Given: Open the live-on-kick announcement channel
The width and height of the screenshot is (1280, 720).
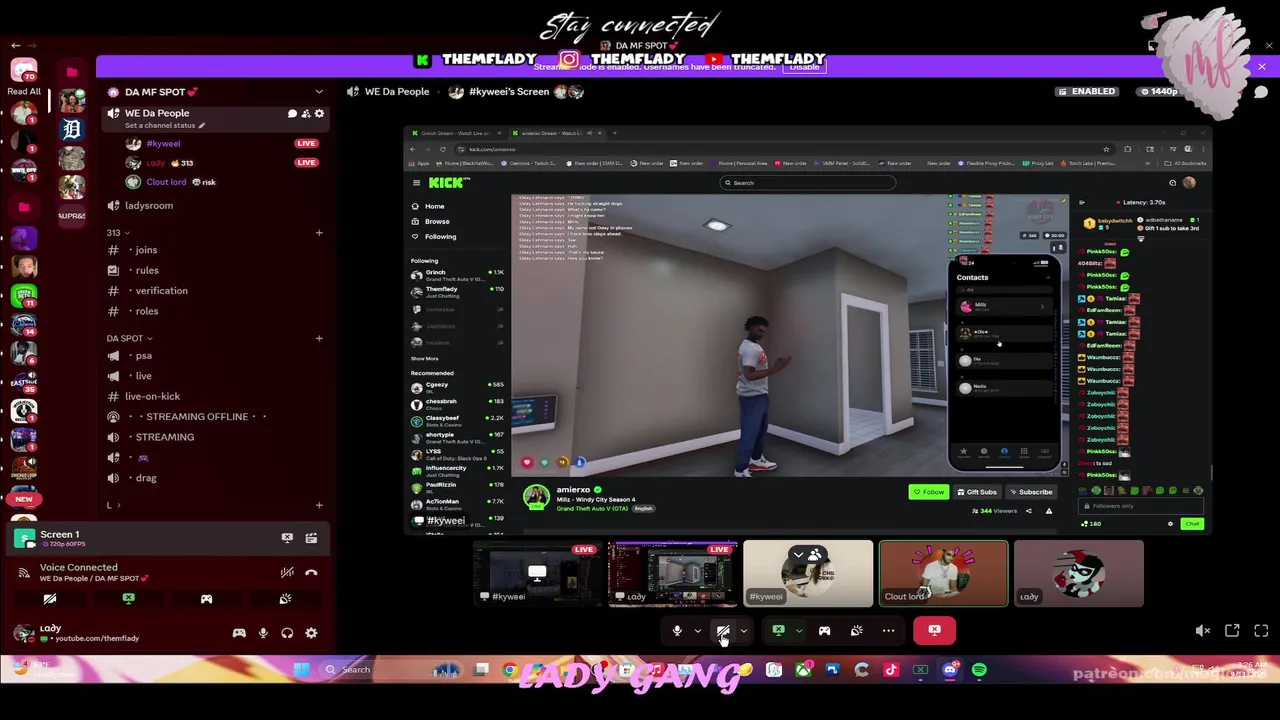Looking at the screenshot, I should (x=152, y=396).
